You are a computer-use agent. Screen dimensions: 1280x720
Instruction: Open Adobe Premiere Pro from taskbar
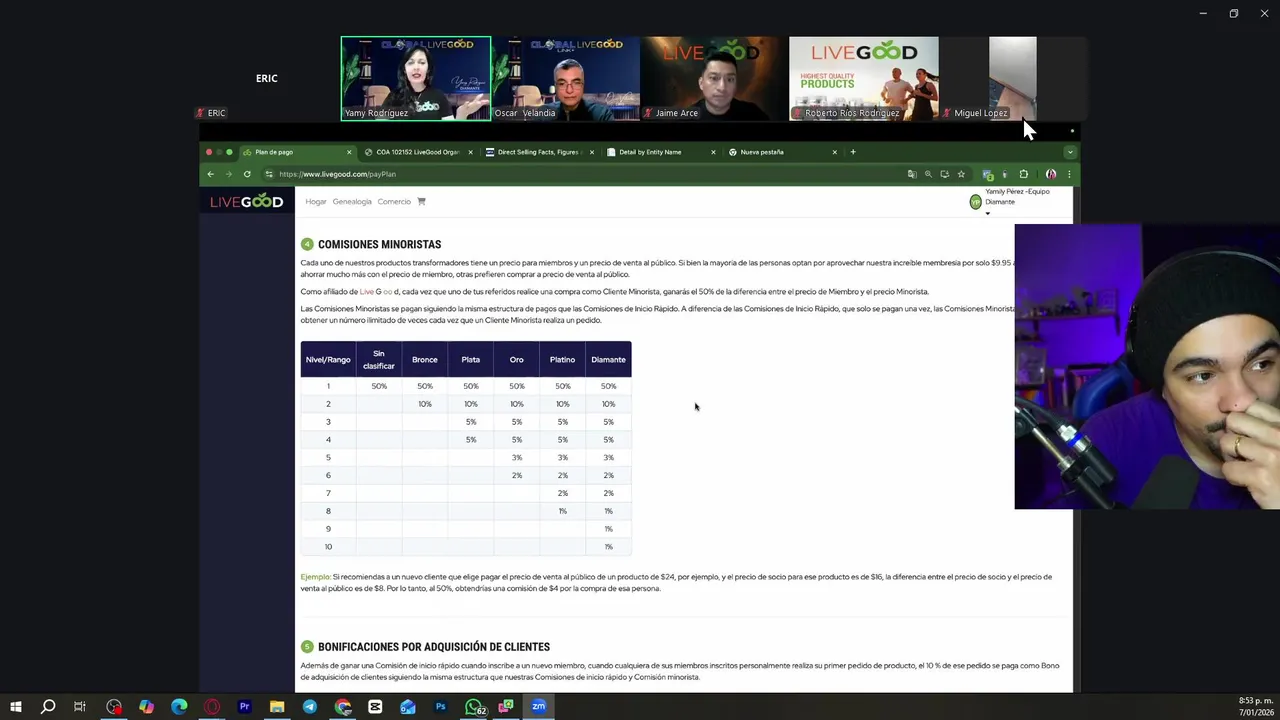(244, 707)
